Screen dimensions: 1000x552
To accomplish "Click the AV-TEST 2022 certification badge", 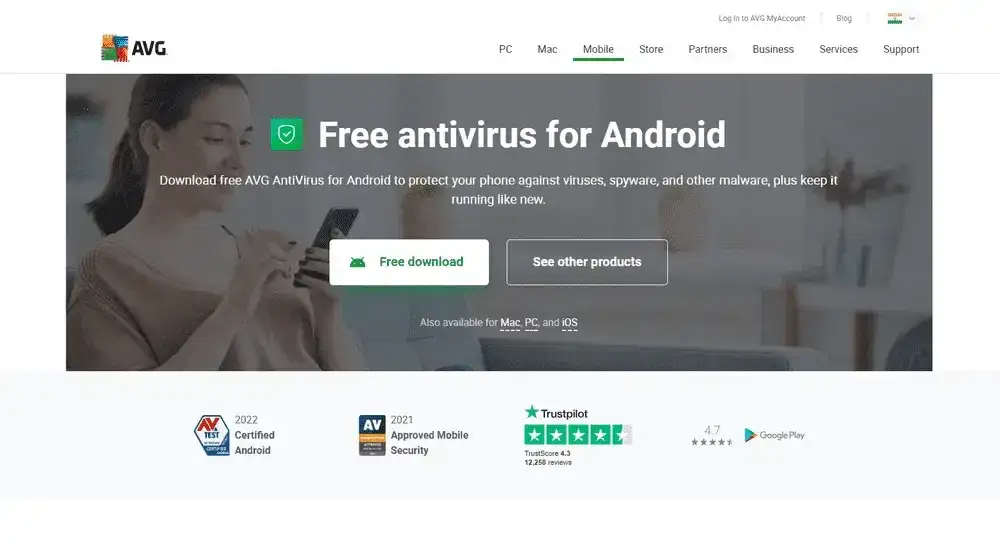I will coord(212,435).
